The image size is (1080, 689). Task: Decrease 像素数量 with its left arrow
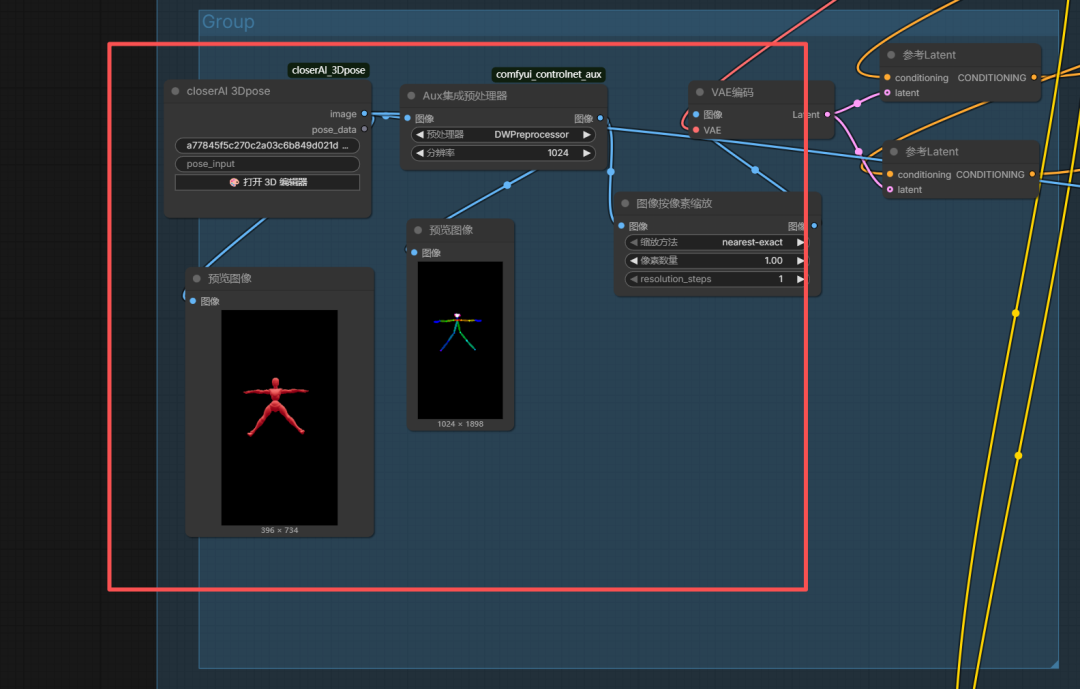tap(634, 260)
